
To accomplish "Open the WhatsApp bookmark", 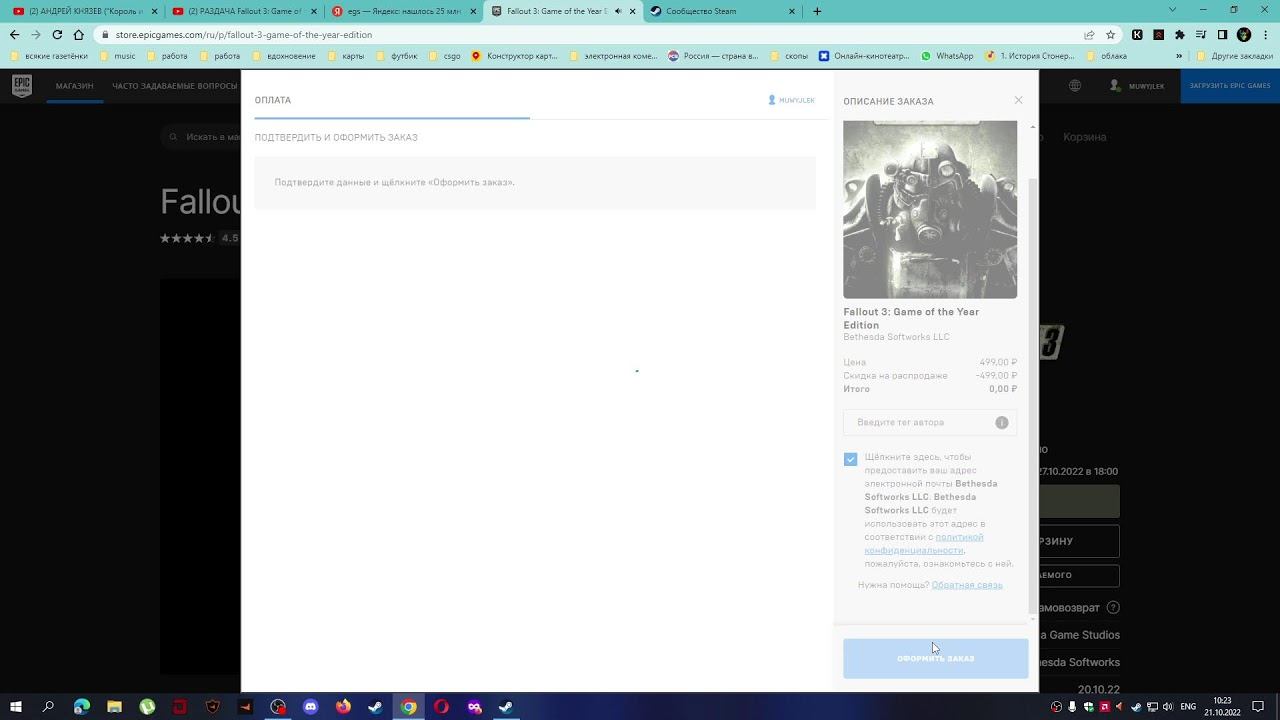I will 946,56.
